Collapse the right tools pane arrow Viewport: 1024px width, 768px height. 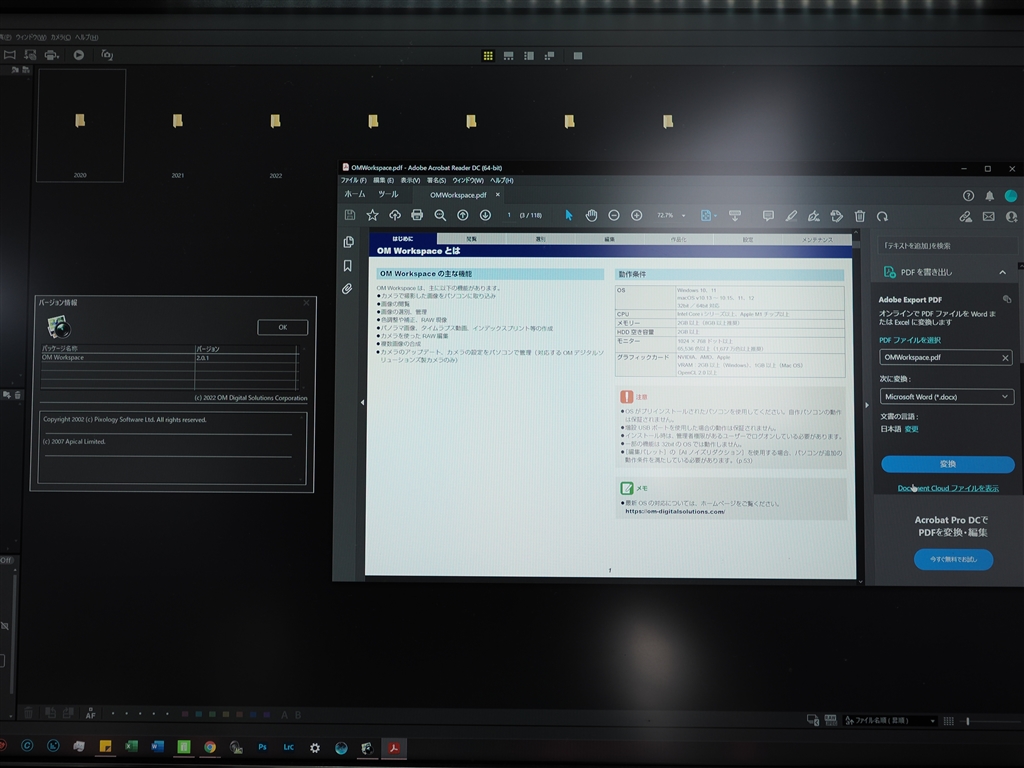pos(867,405)
